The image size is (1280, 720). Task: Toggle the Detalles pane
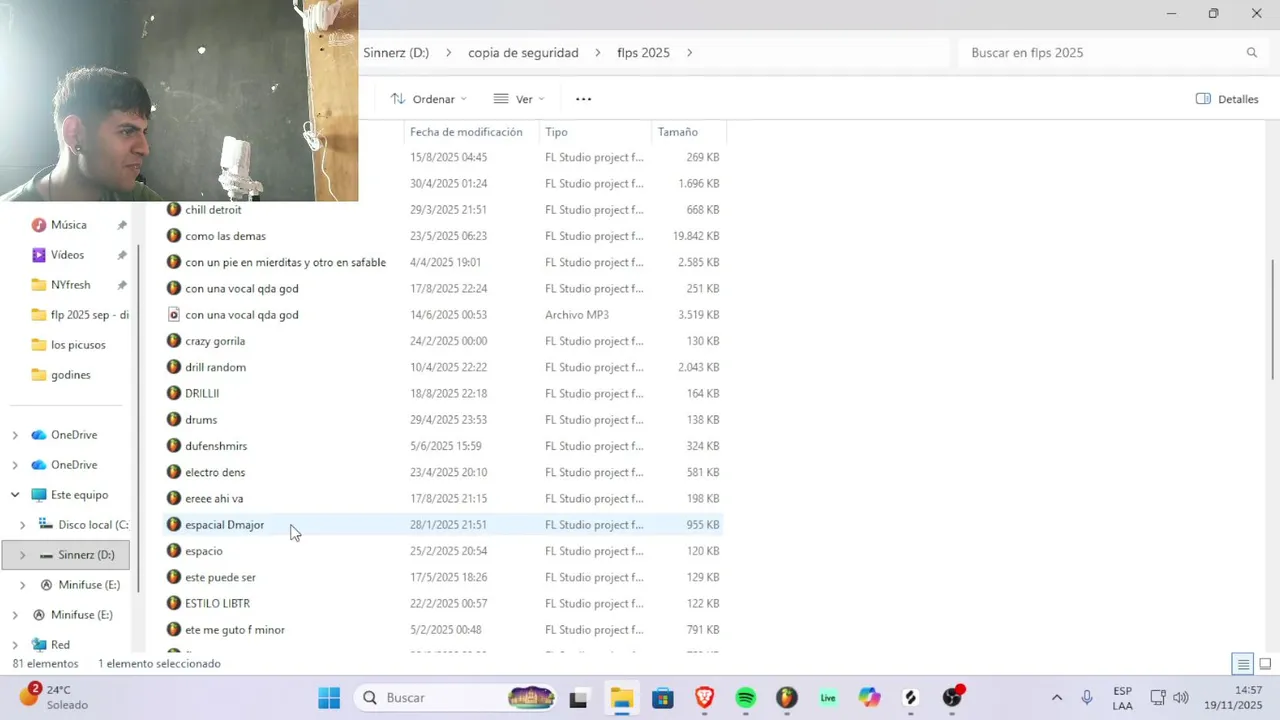click(1227, 99)
